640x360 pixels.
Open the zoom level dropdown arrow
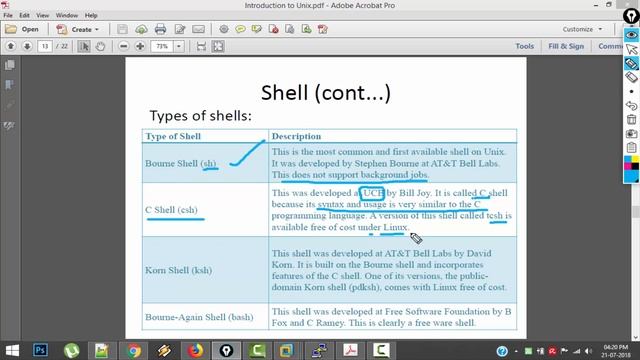(x=179, y=46)
